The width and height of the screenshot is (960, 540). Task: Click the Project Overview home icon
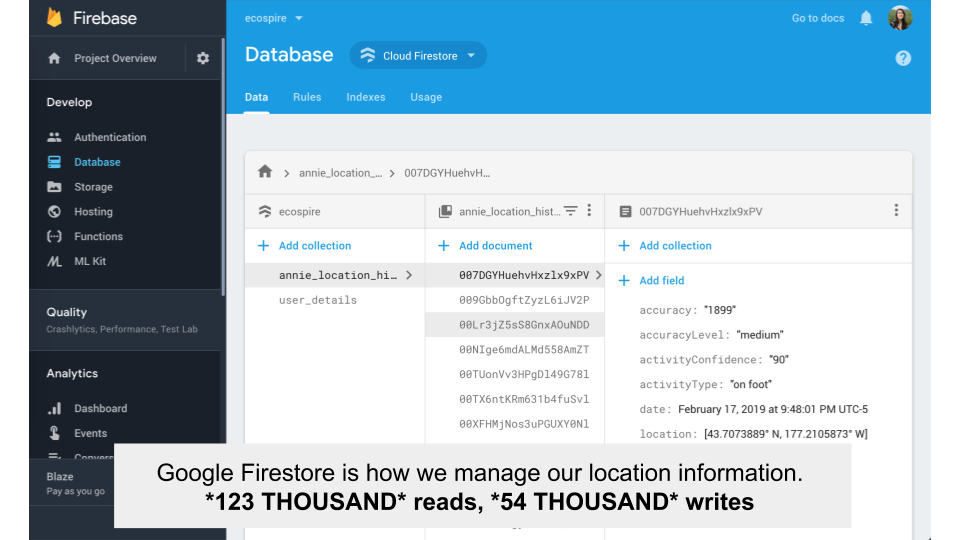point(54,58)
